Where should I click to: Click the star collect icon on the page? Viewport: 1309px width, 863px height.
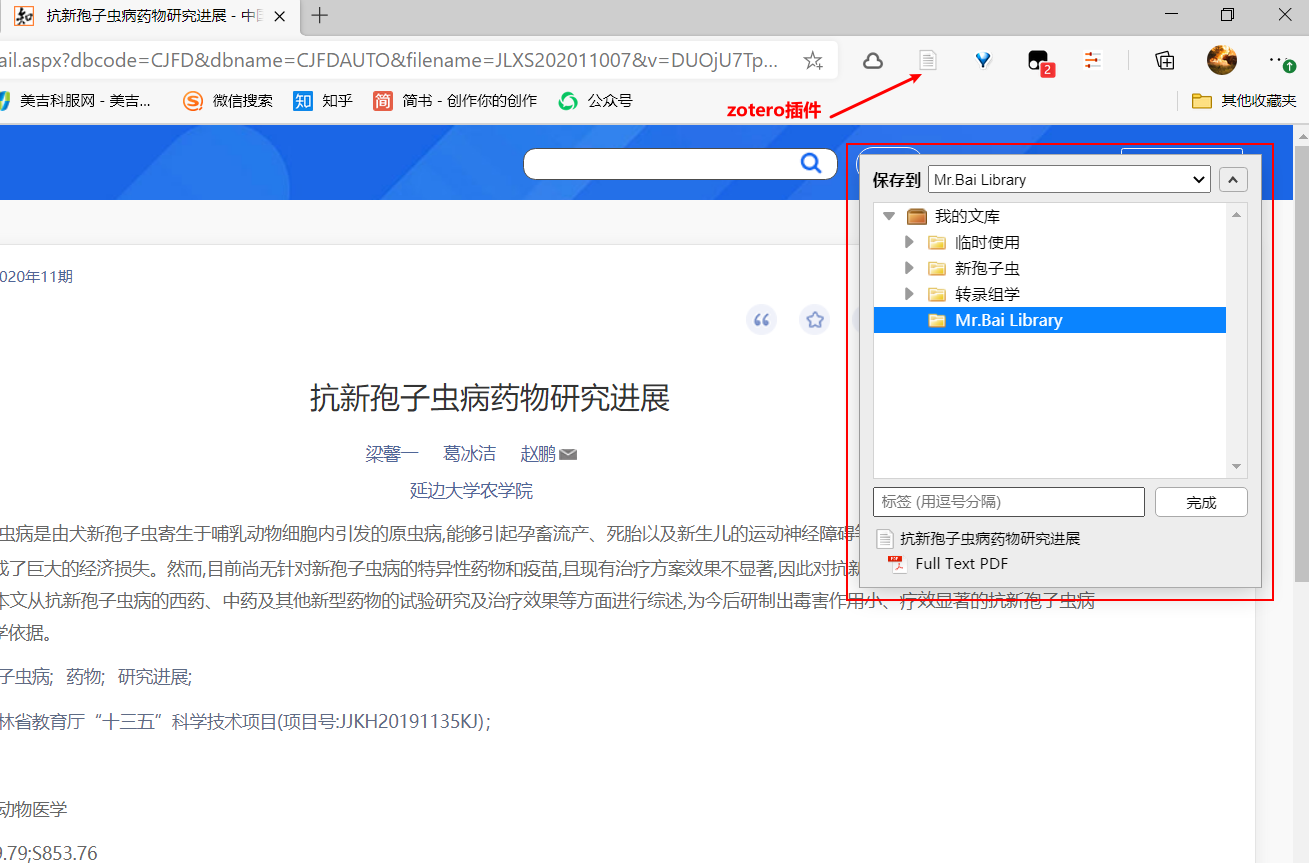point(815,320)
